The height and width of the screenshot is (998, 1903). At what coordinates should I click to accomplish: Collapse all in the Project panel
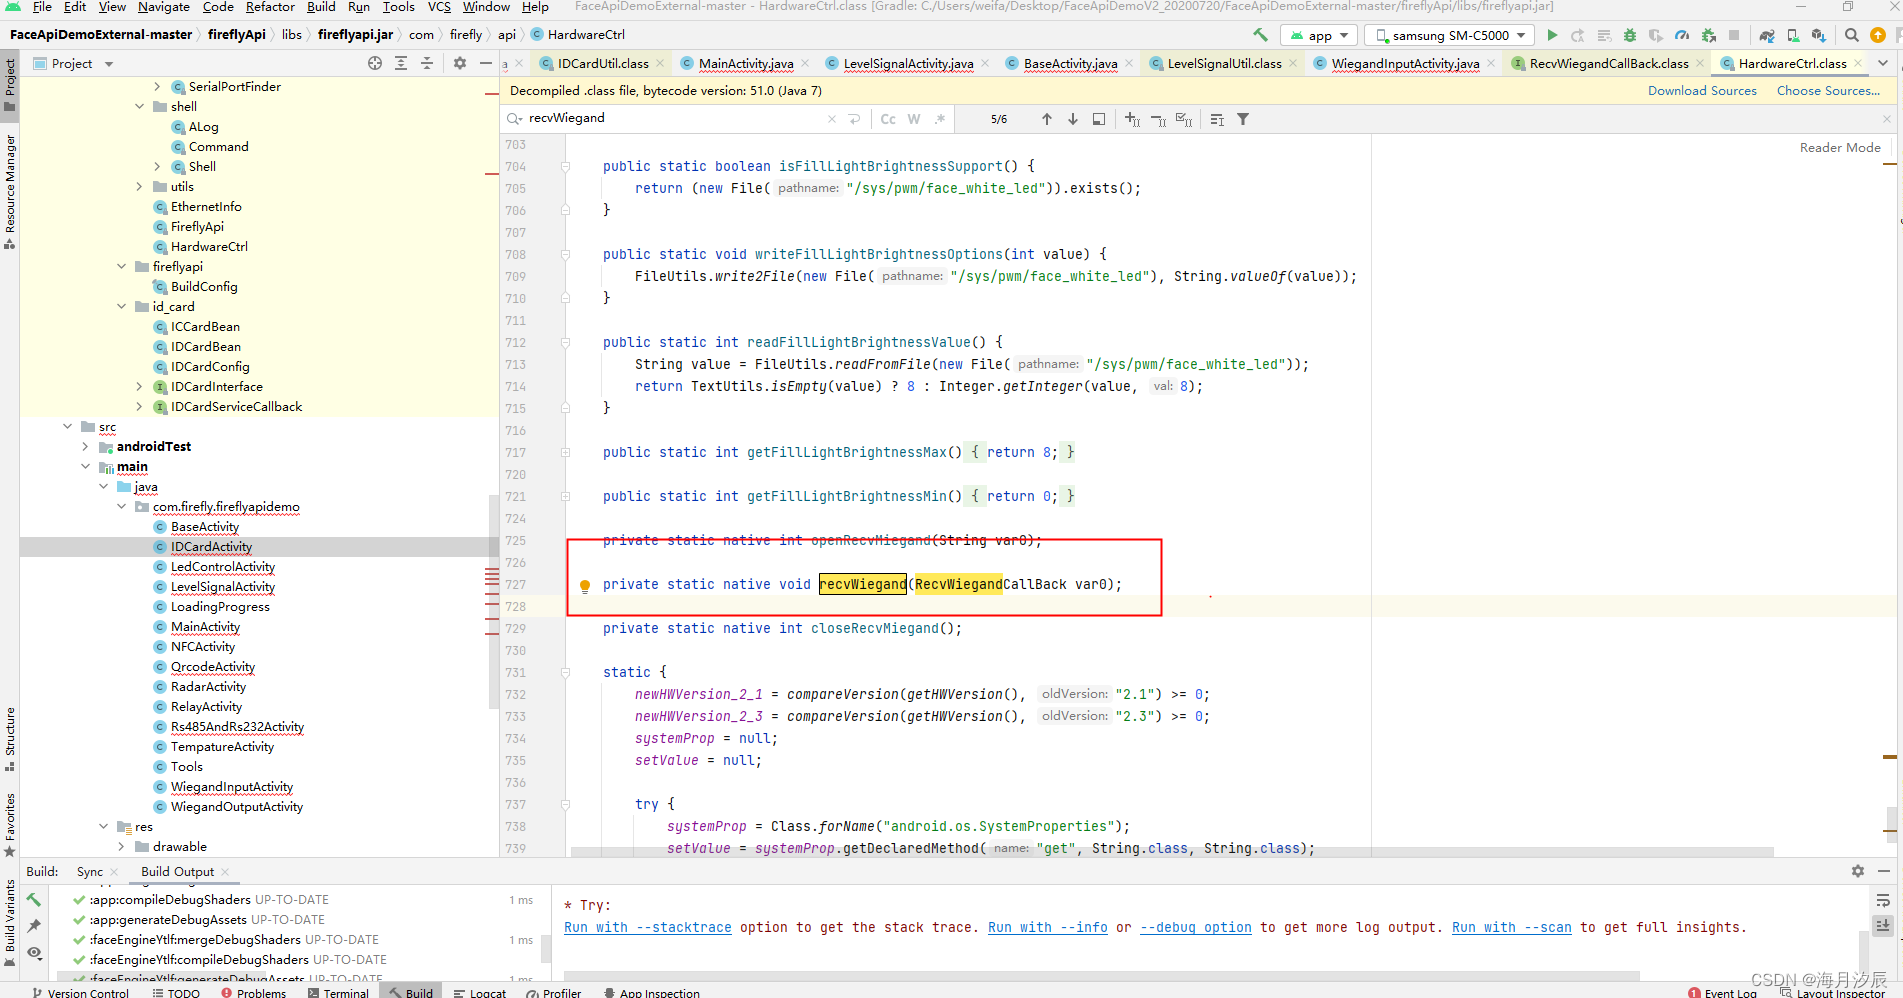tap(427, 63)
